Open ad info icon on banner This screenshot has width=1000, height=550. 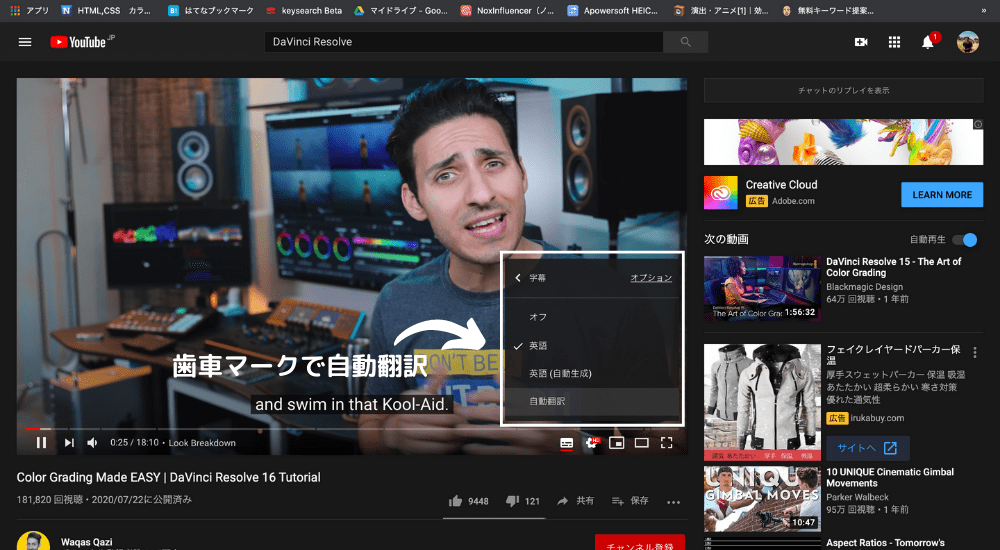[x=978, y=124]
